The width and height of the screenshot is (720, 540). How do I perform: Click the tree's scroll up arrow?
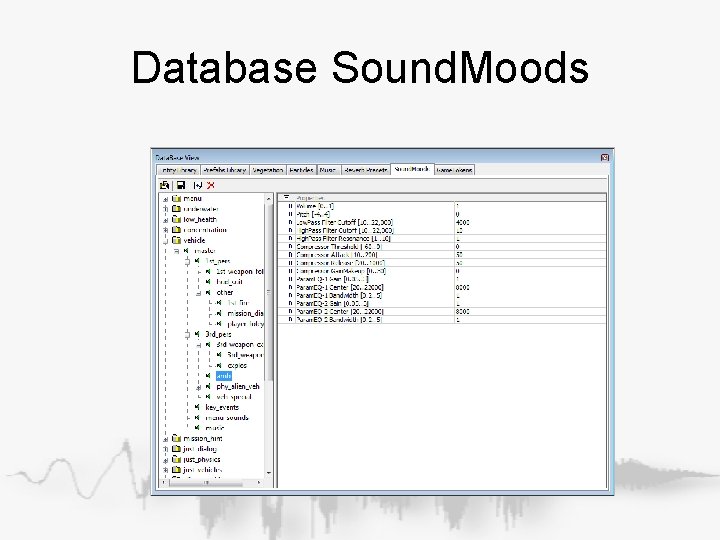pyautogui.click(x=269, y=198)
